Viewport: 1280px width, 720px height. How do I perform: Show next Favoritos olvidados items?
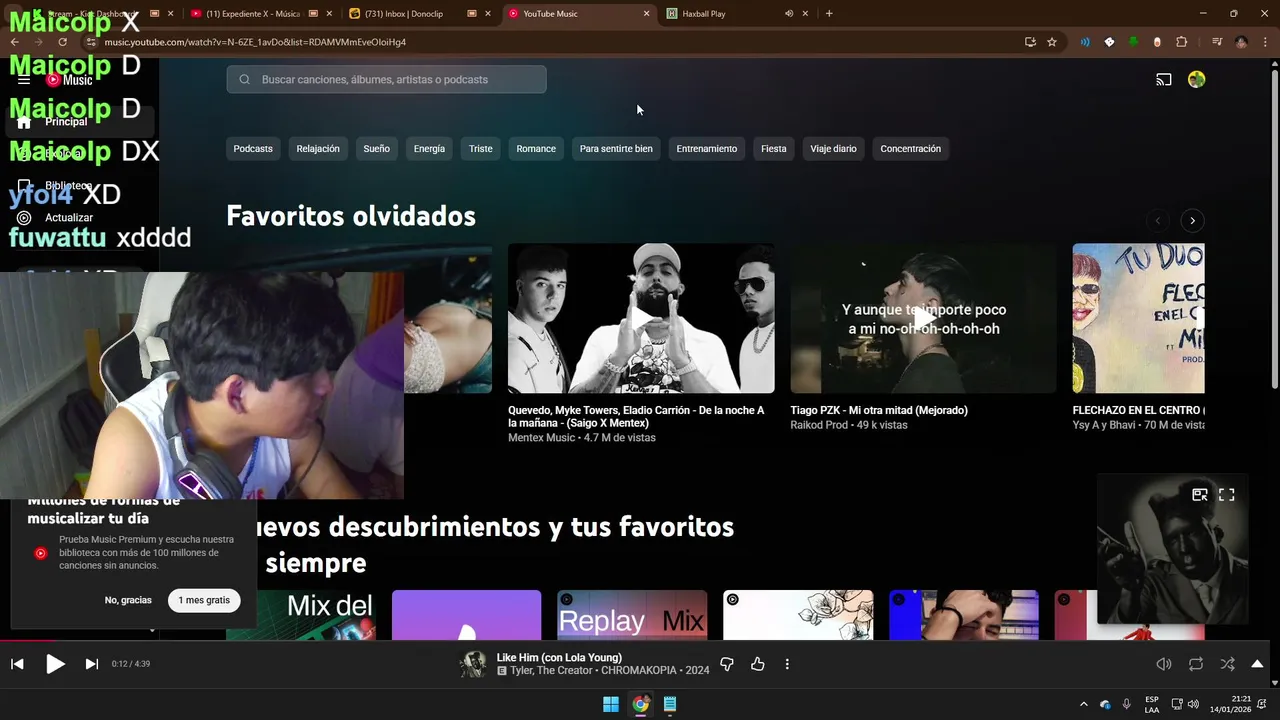click(1192, 220)
